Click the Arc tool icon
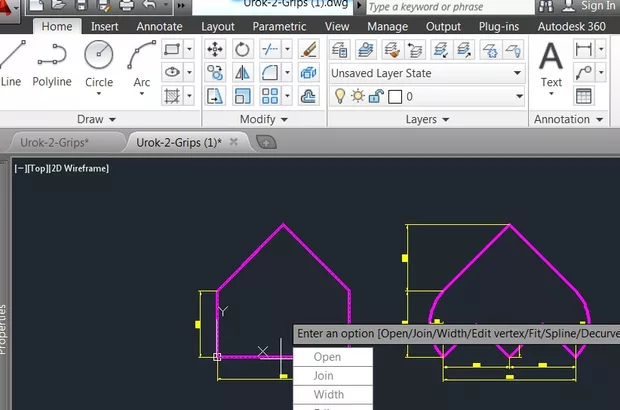620x410 pixels. tap(142, 62)
